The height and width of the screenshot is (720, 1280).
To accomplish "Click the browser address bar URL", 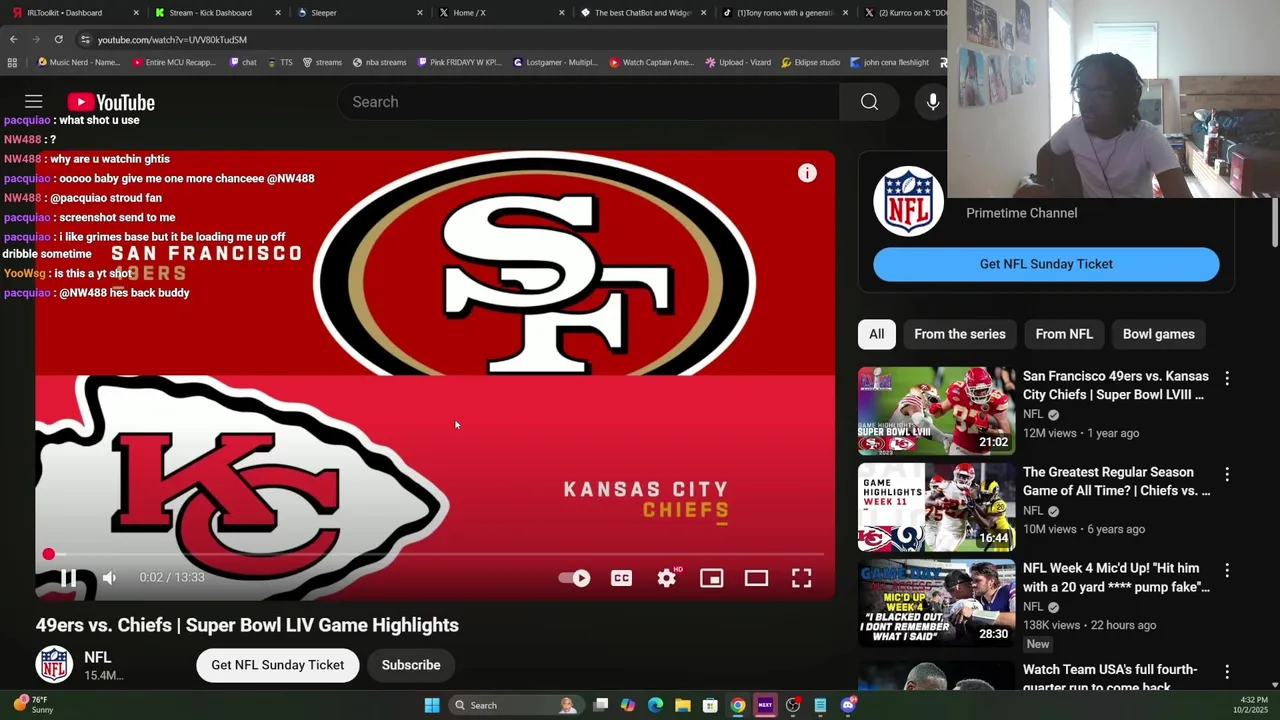I will [x=172, y=39].
